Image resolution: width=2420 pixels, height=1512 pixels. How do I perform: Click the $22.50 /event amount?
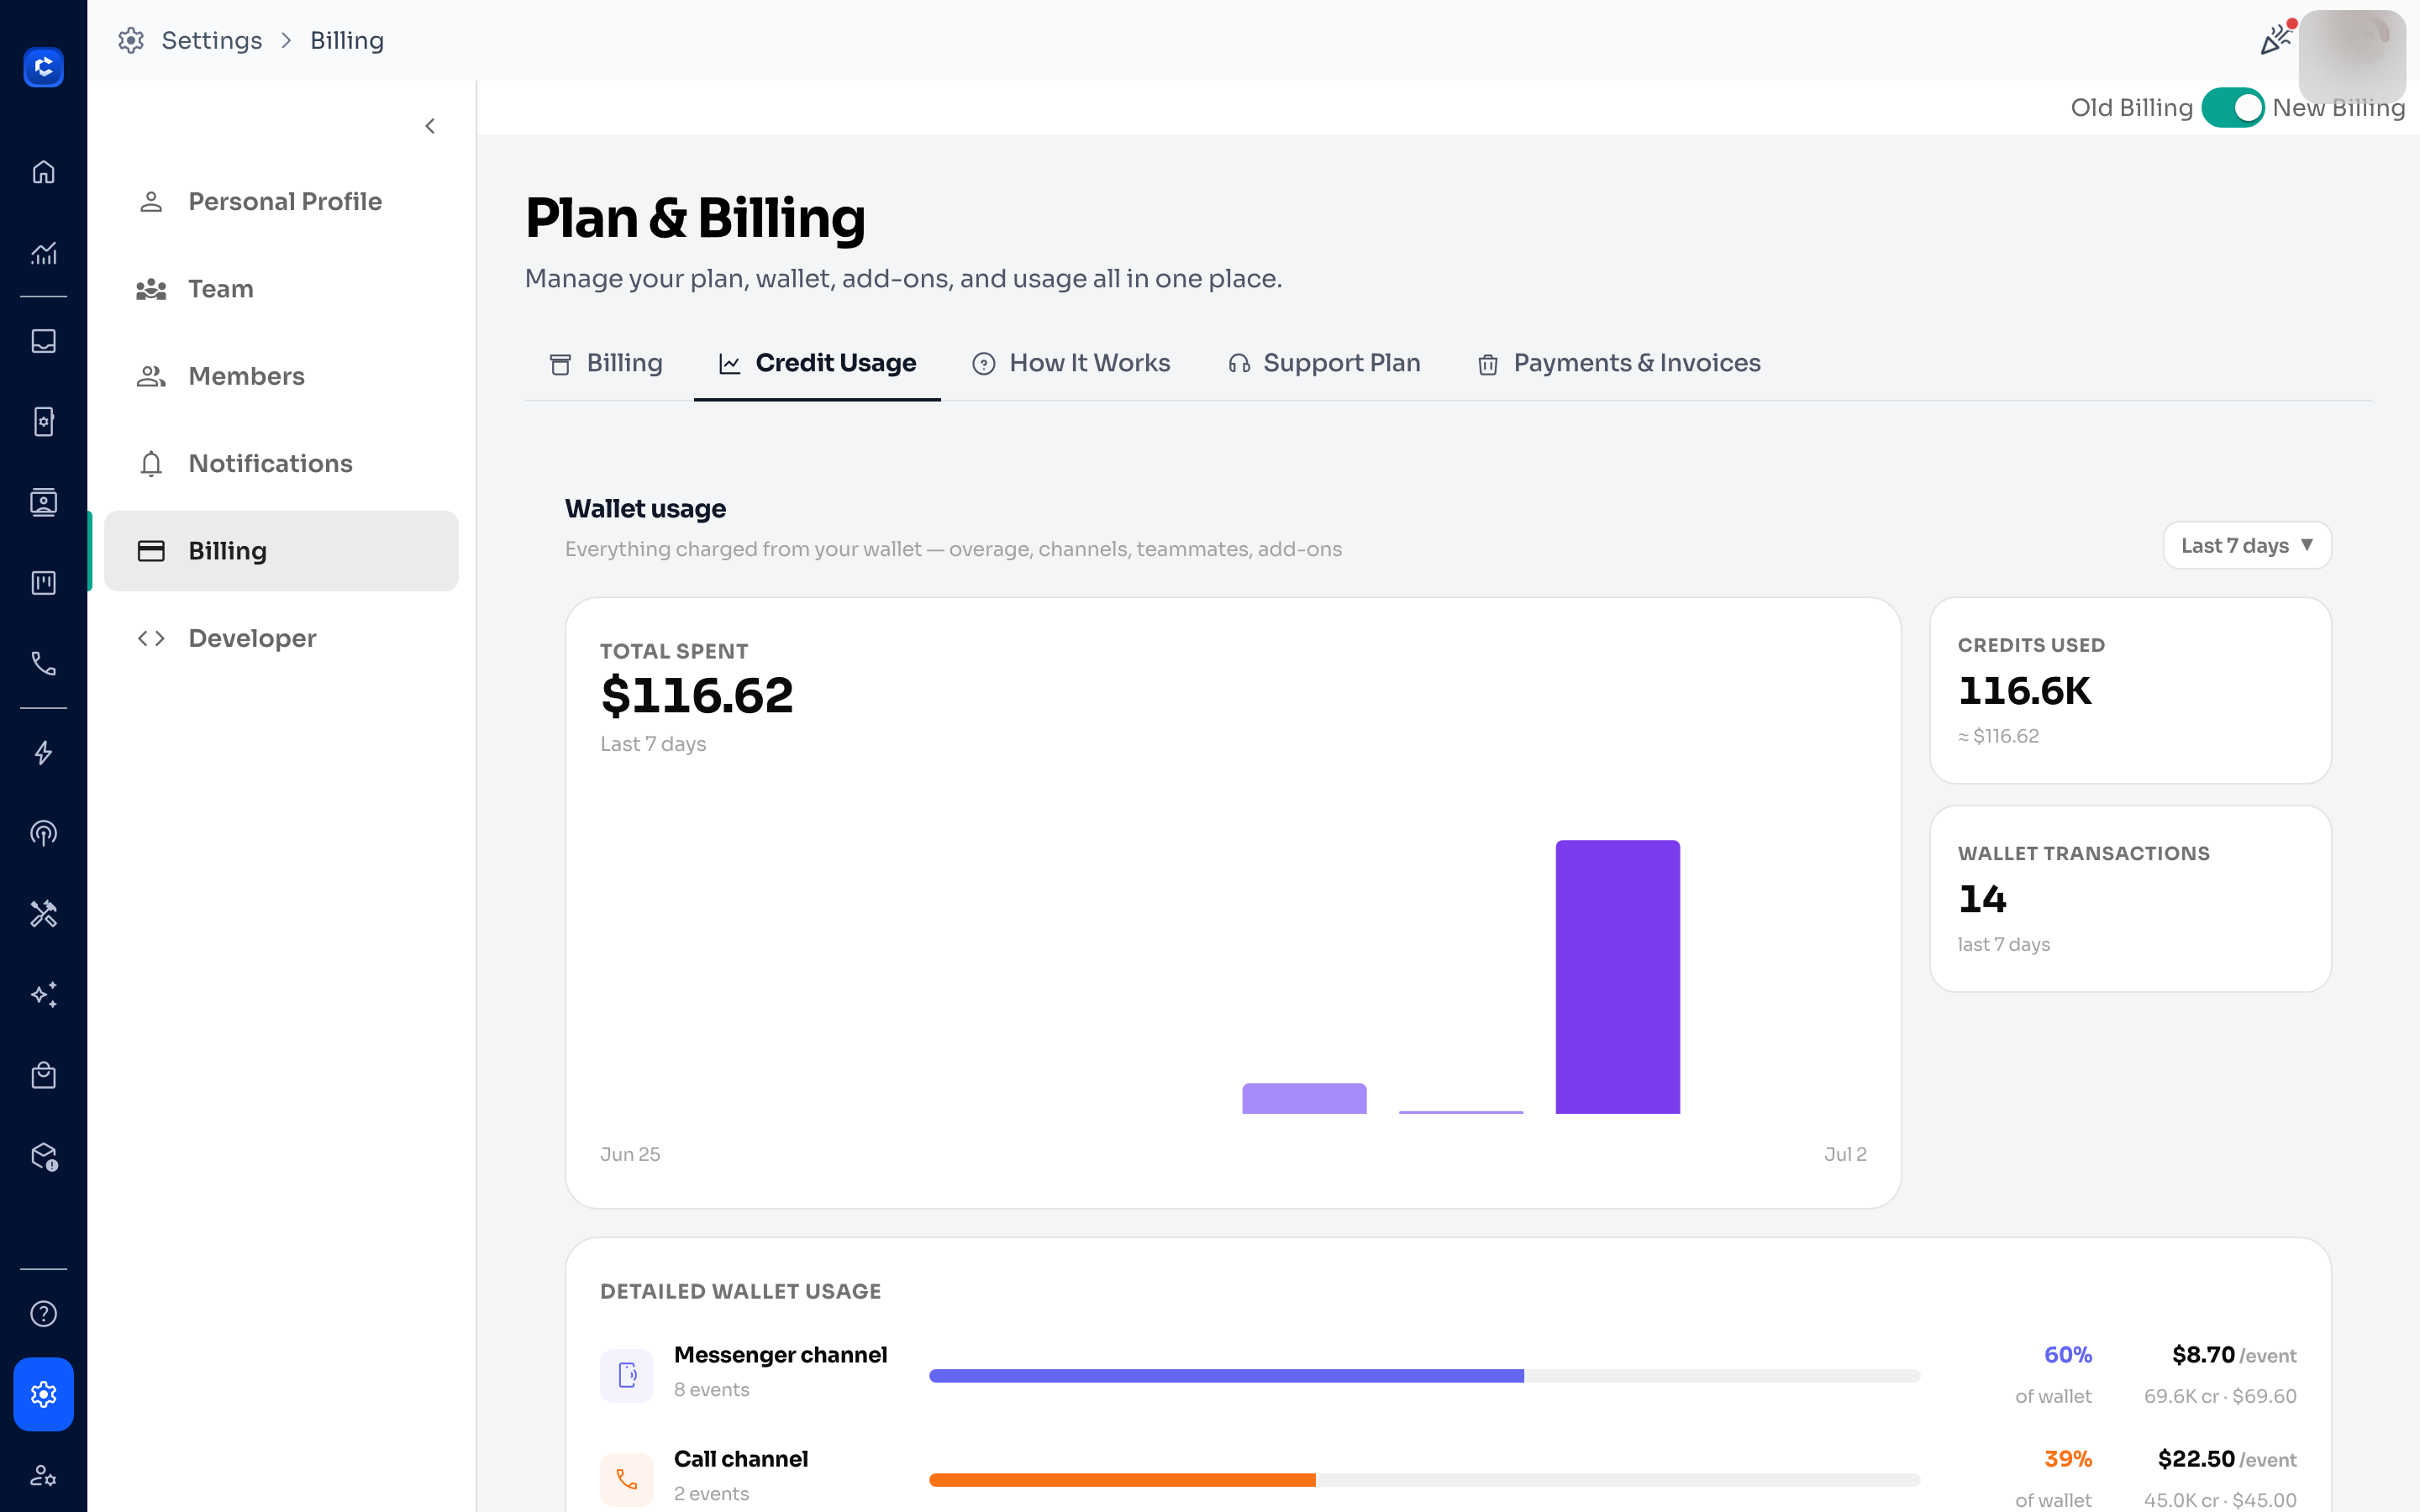[2226, 1459]
